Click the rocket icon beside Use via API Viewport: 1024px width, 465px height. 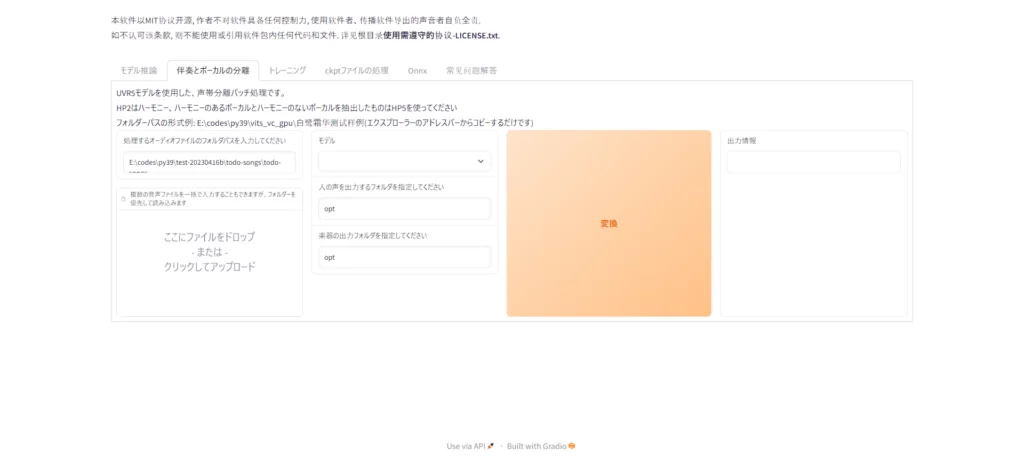coord(491,446)
